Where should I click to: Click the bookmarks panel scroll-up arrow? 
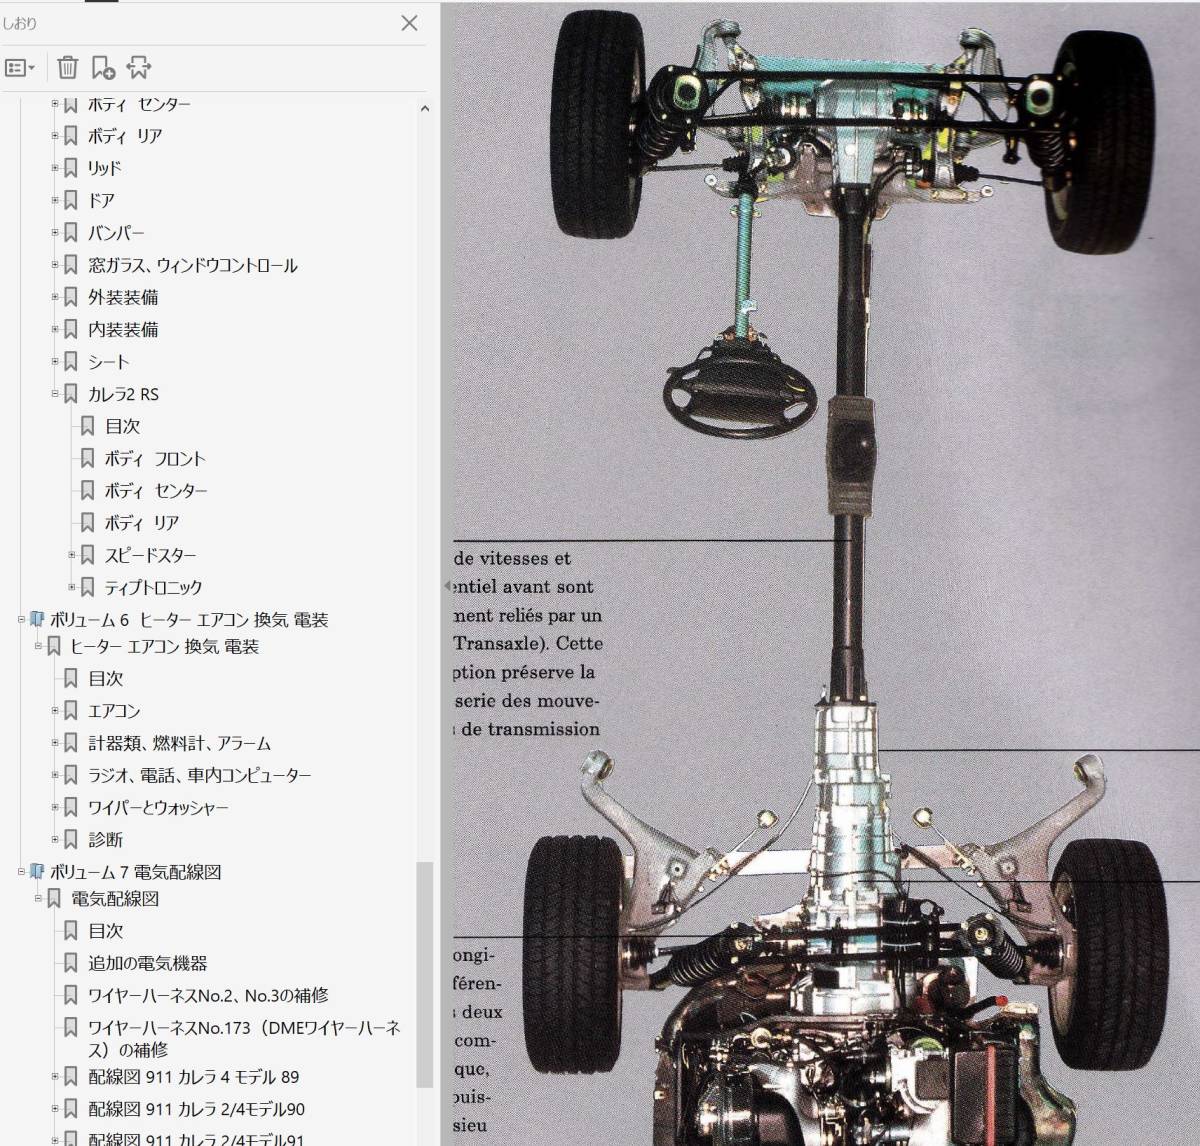(x=424, y=108)
